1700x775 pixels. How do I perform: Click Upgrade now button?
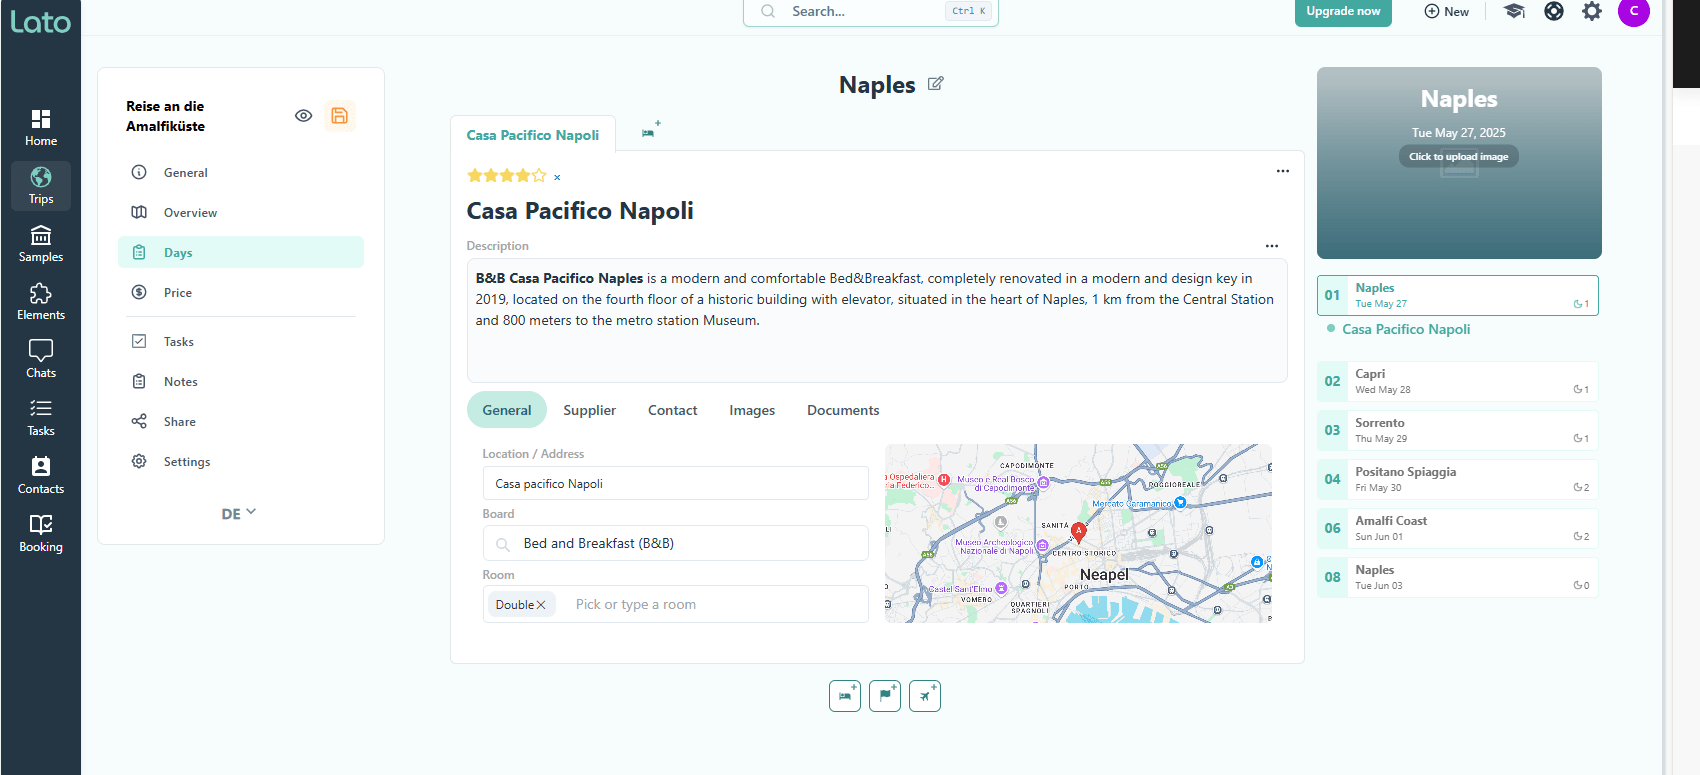coord(1342,12)
